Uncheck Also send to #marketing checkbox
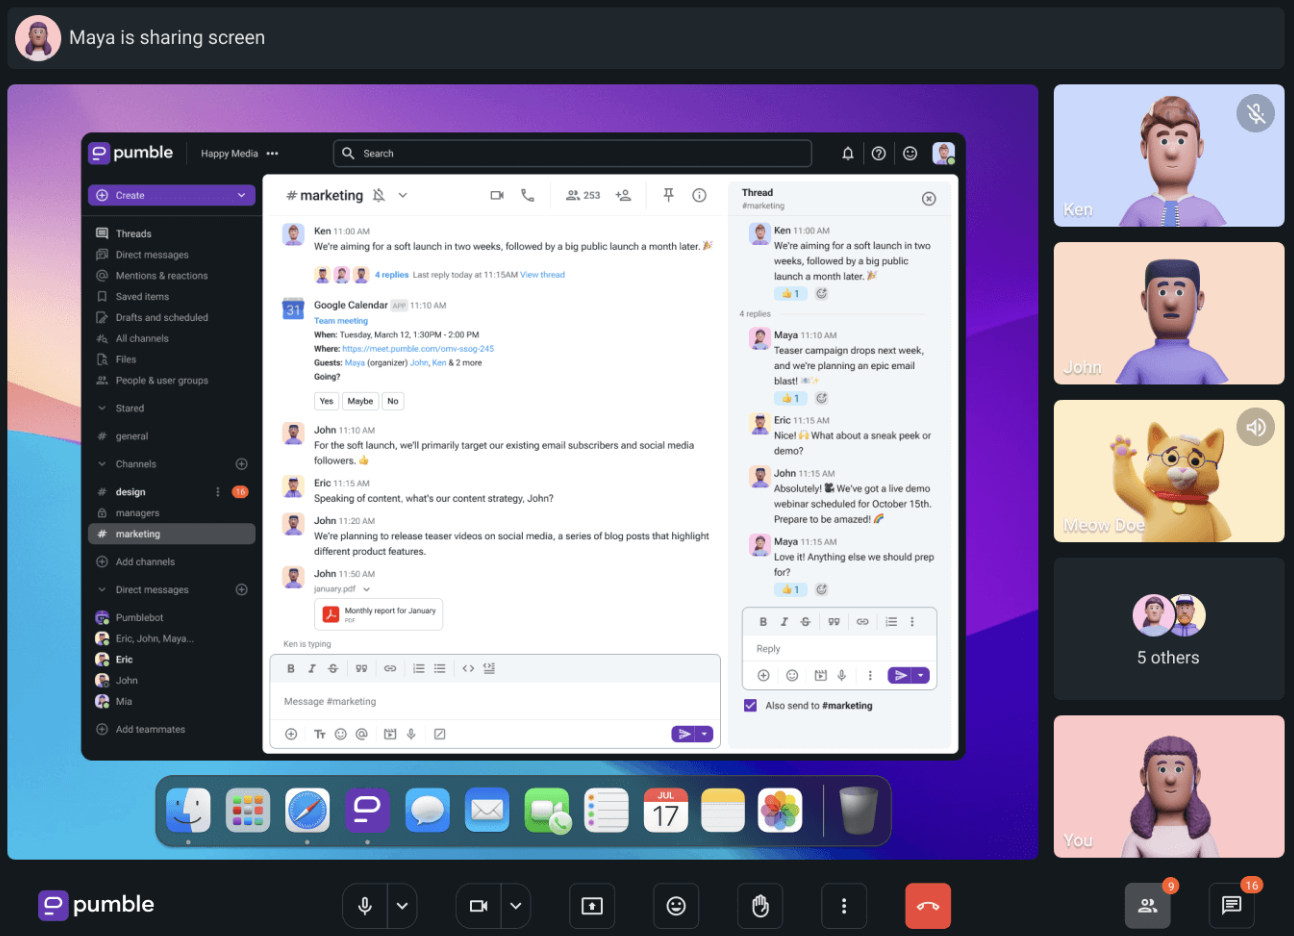 [x=750, y=706]
